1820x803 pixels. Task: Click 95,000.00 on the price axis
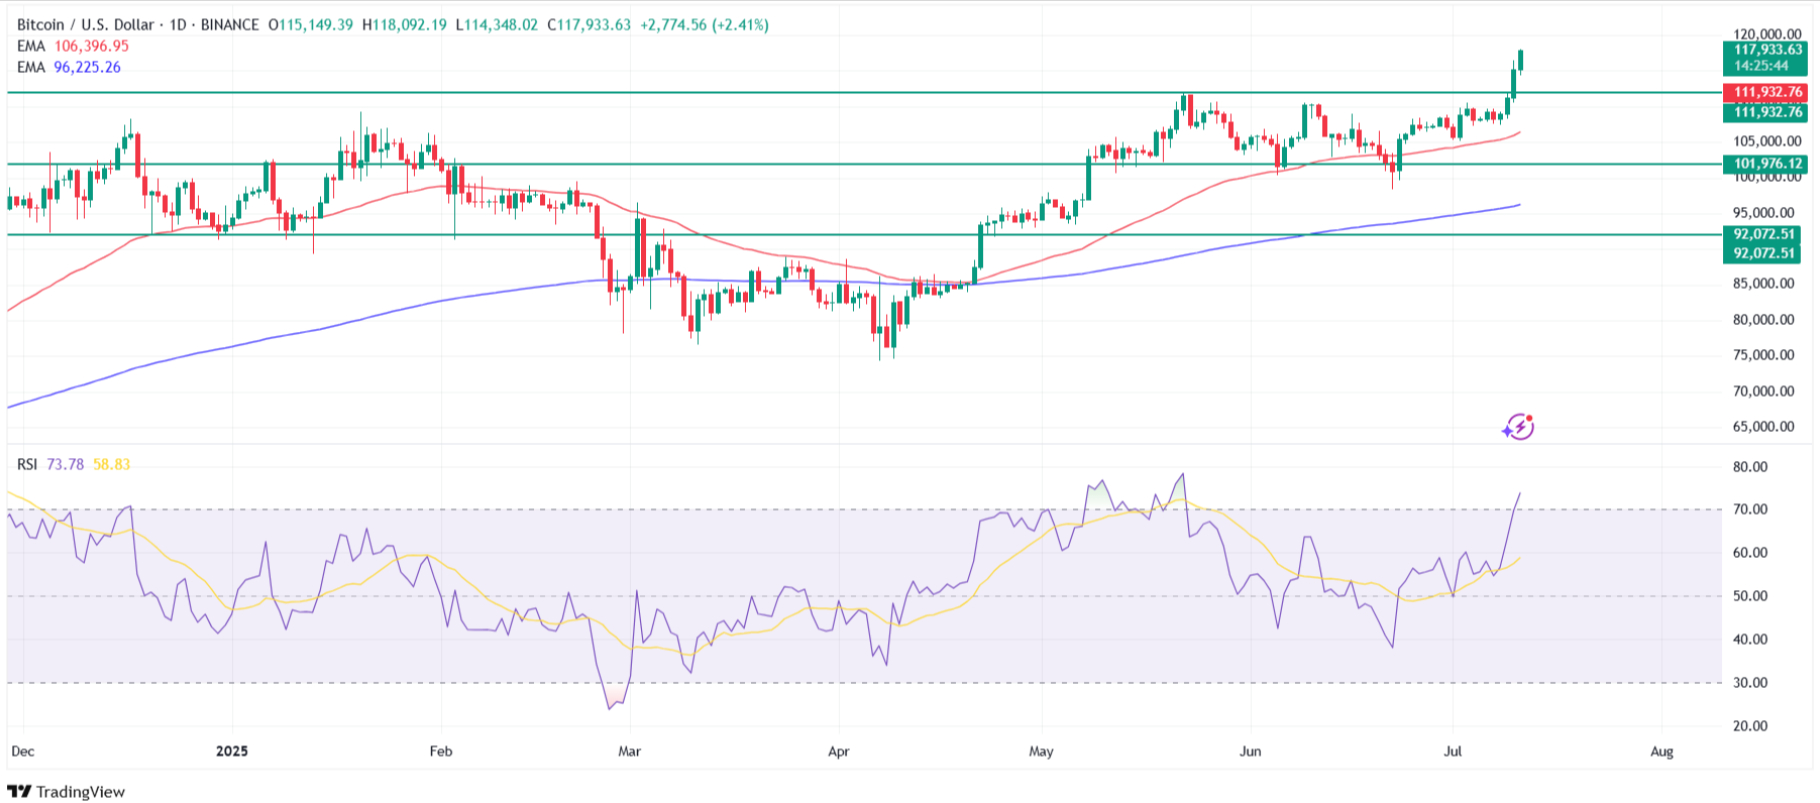point(1764,212)
